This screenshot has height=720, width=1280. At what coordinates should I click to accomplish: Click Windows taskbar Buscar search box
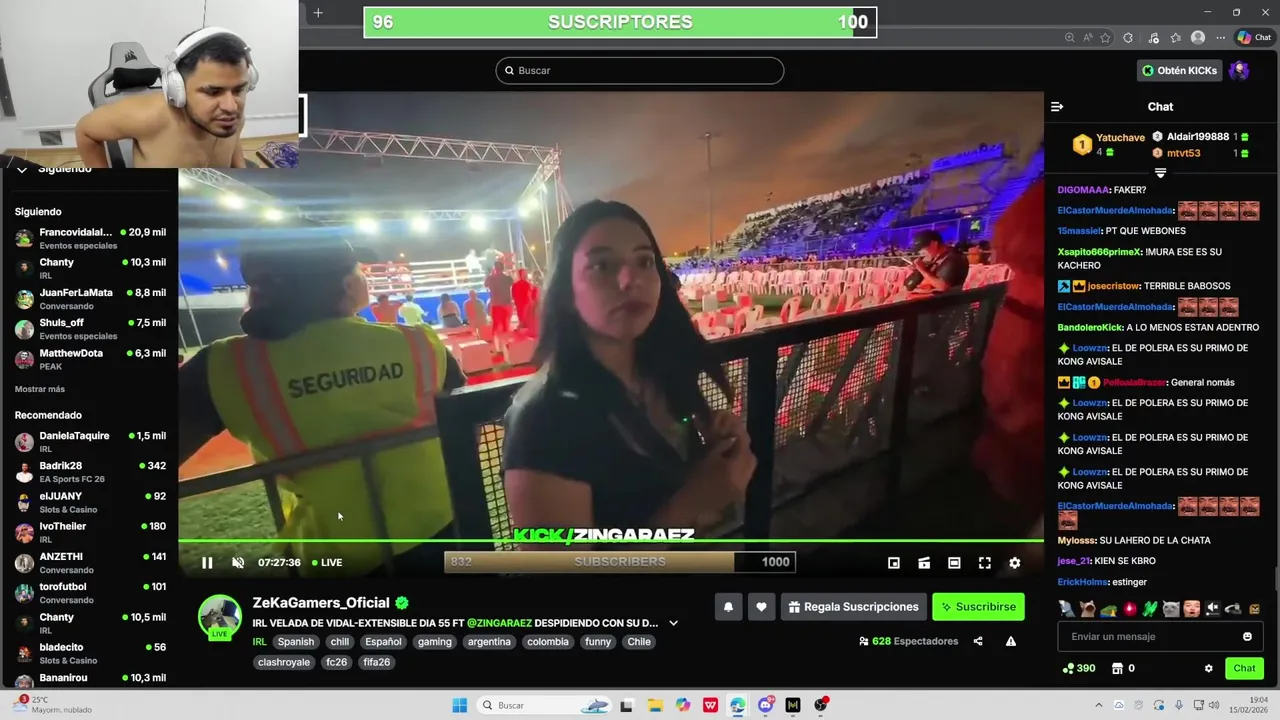click(x=542, y=705)
